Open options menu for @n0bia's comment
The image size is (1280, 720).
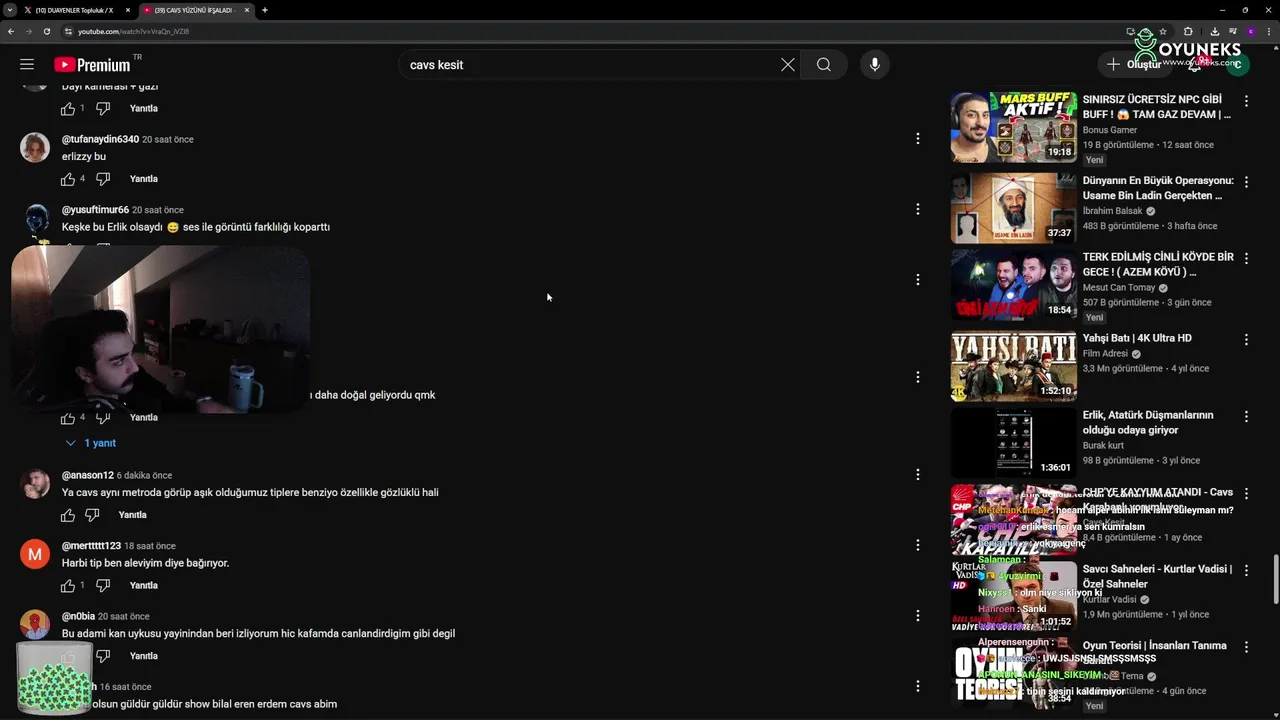917,616
